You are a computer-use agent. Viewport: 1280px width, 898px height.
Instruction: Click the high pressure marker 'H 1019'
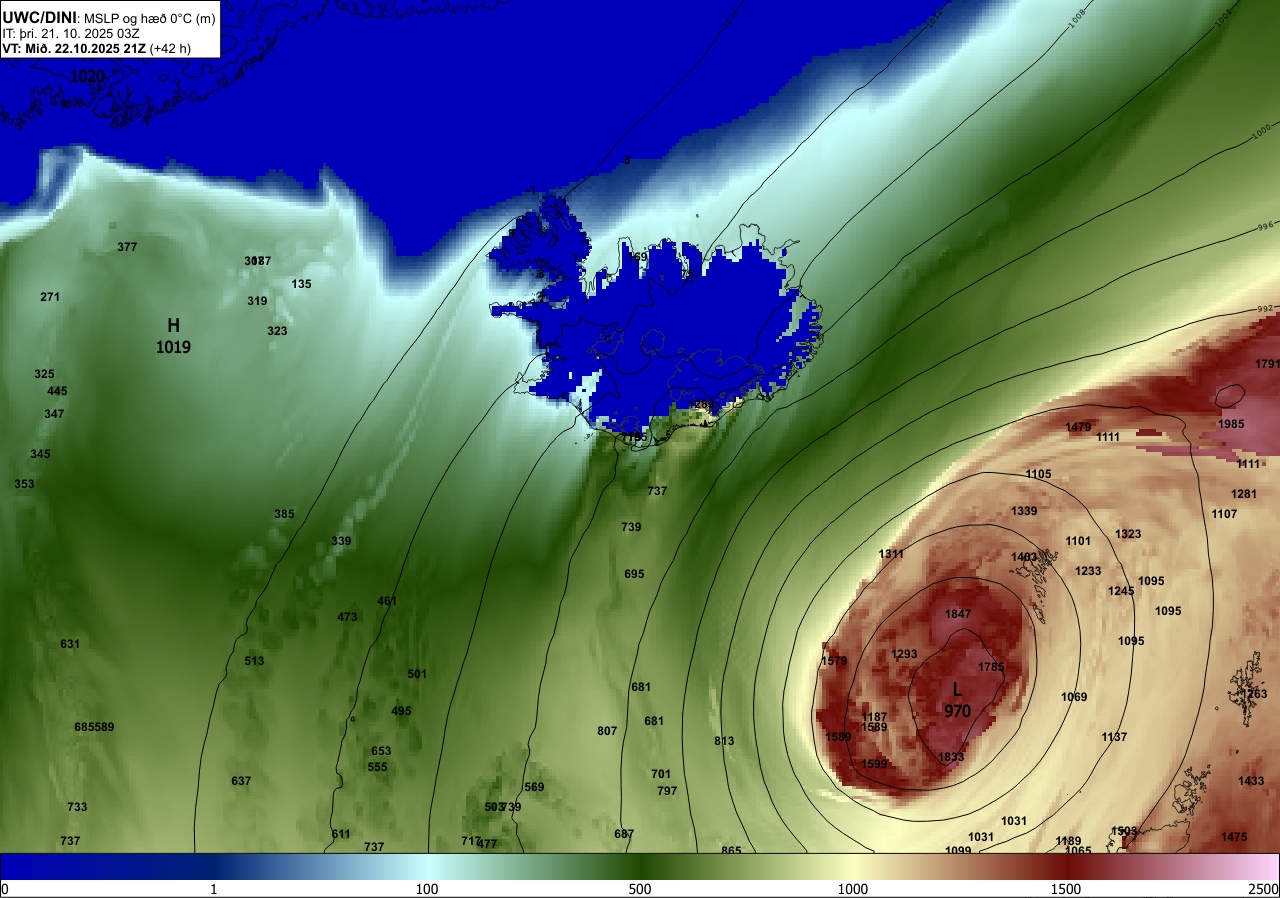click(173, 336)
